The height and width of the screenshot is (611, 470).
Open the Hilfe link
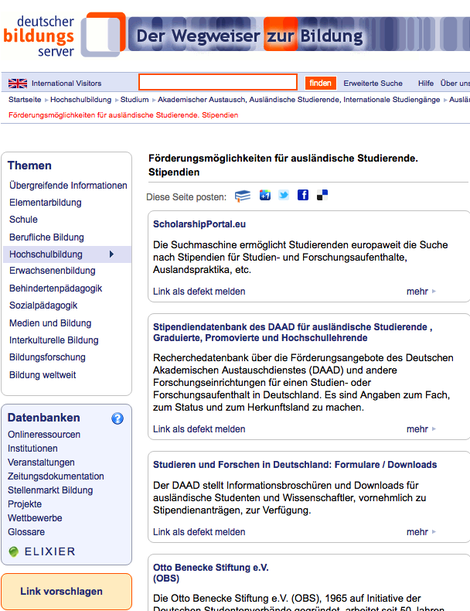click(426, 83)
